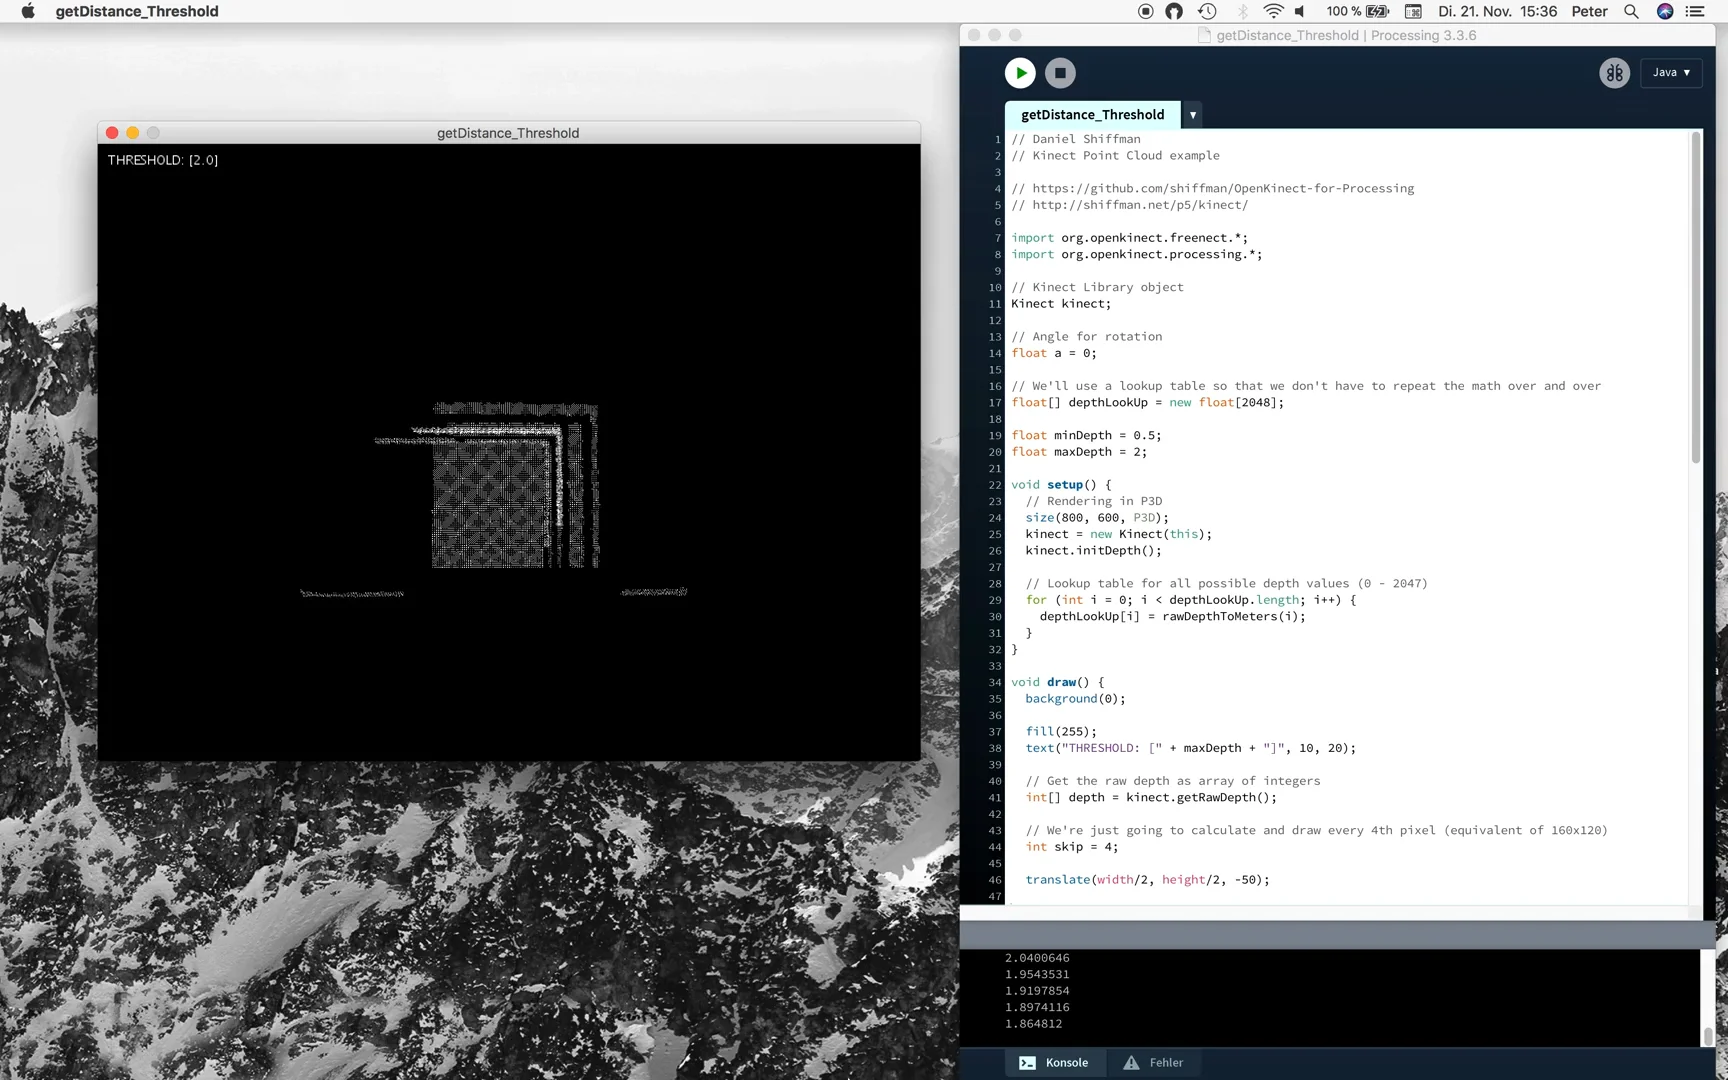
Task: Open the Wi-Fi status menu
Action: click(x=1272, y=11)
